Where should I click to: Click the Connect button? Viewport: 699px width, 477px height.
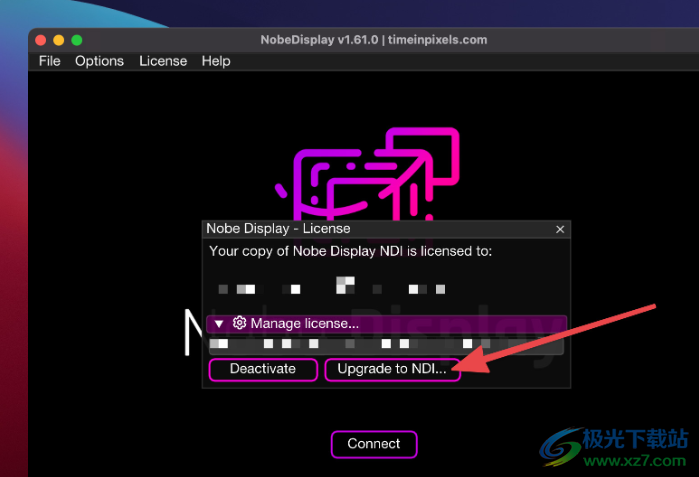tap(374, 444)
